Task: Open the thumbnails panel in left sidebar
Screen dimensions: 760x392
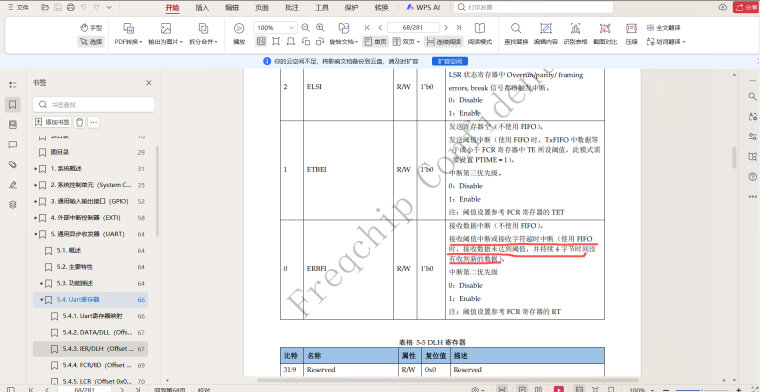Action: pos(13,125)
